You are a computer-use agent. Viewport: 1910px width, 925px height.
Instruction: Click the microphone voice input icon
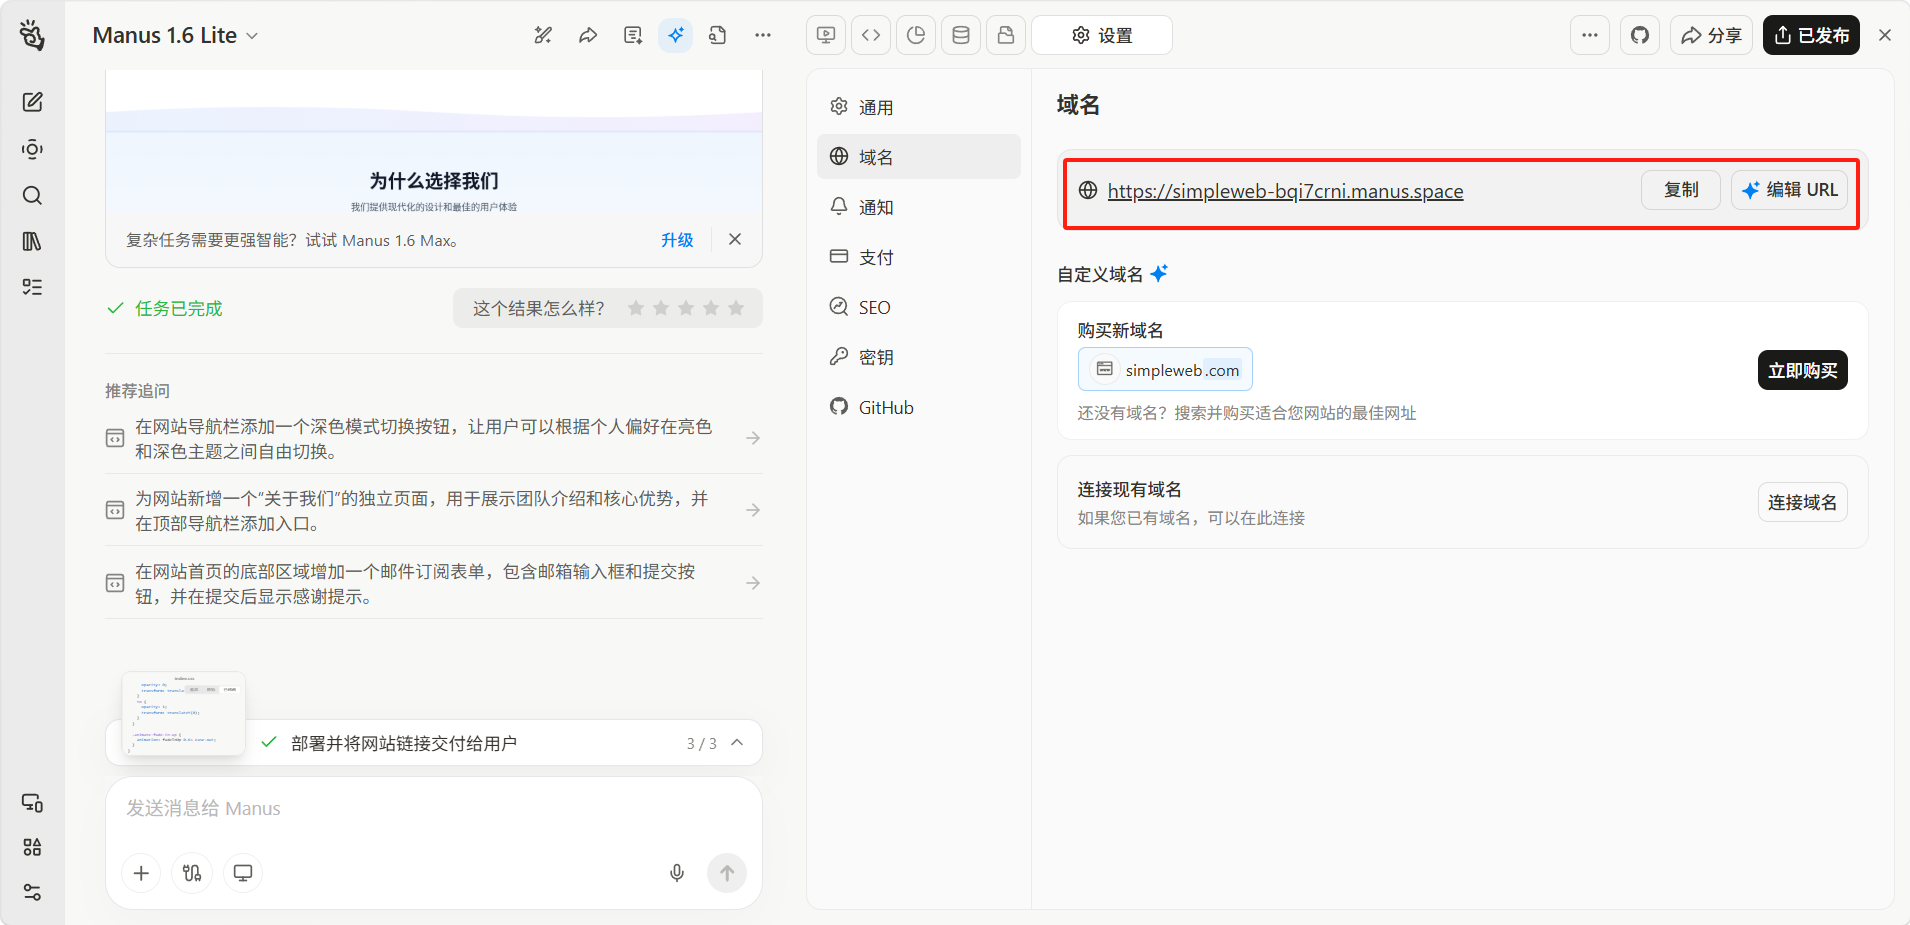tap(677, 873)
